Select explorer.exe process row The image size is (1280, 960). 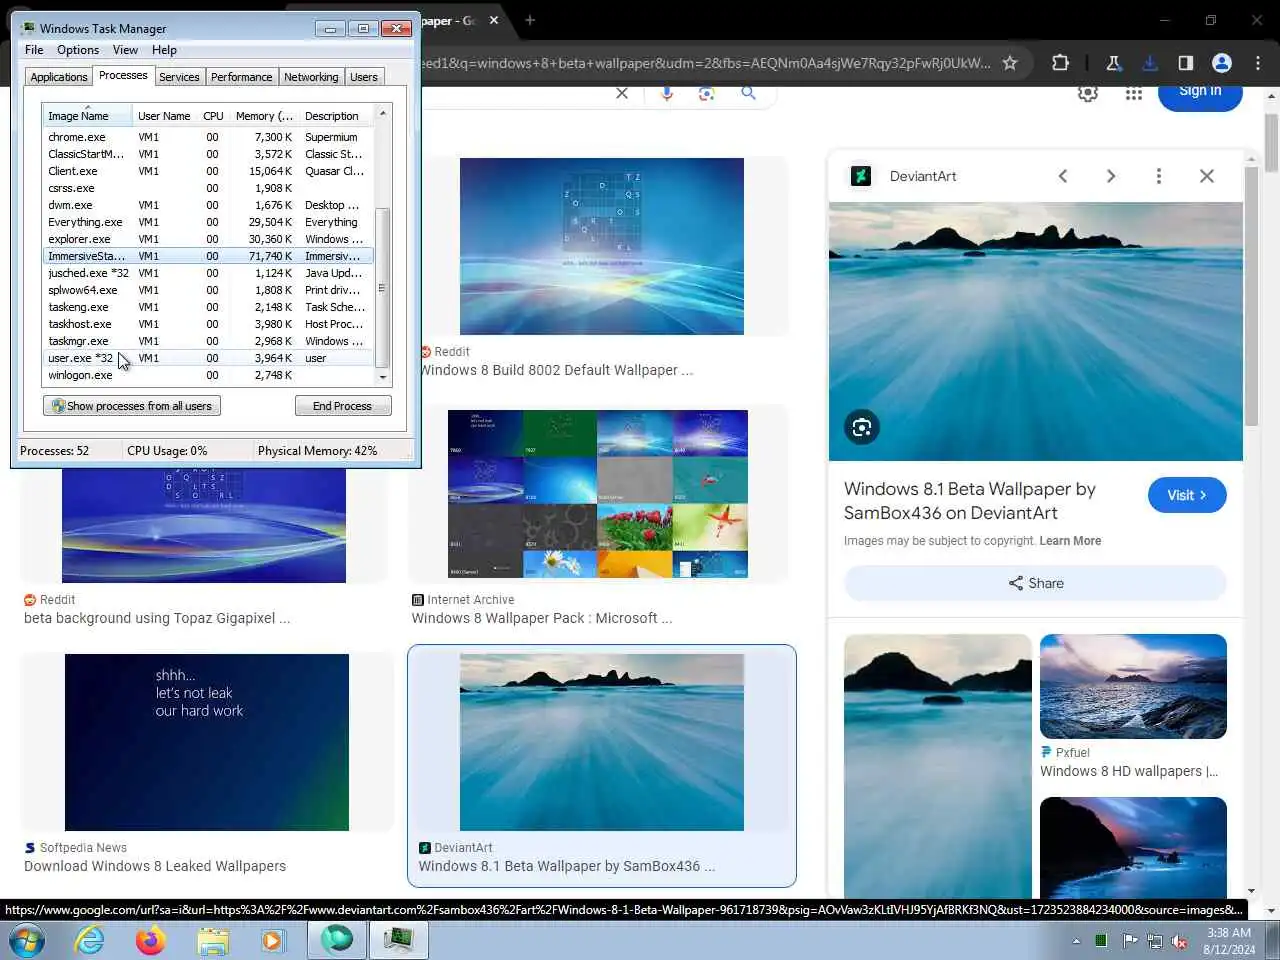click(x=208, y=239)
